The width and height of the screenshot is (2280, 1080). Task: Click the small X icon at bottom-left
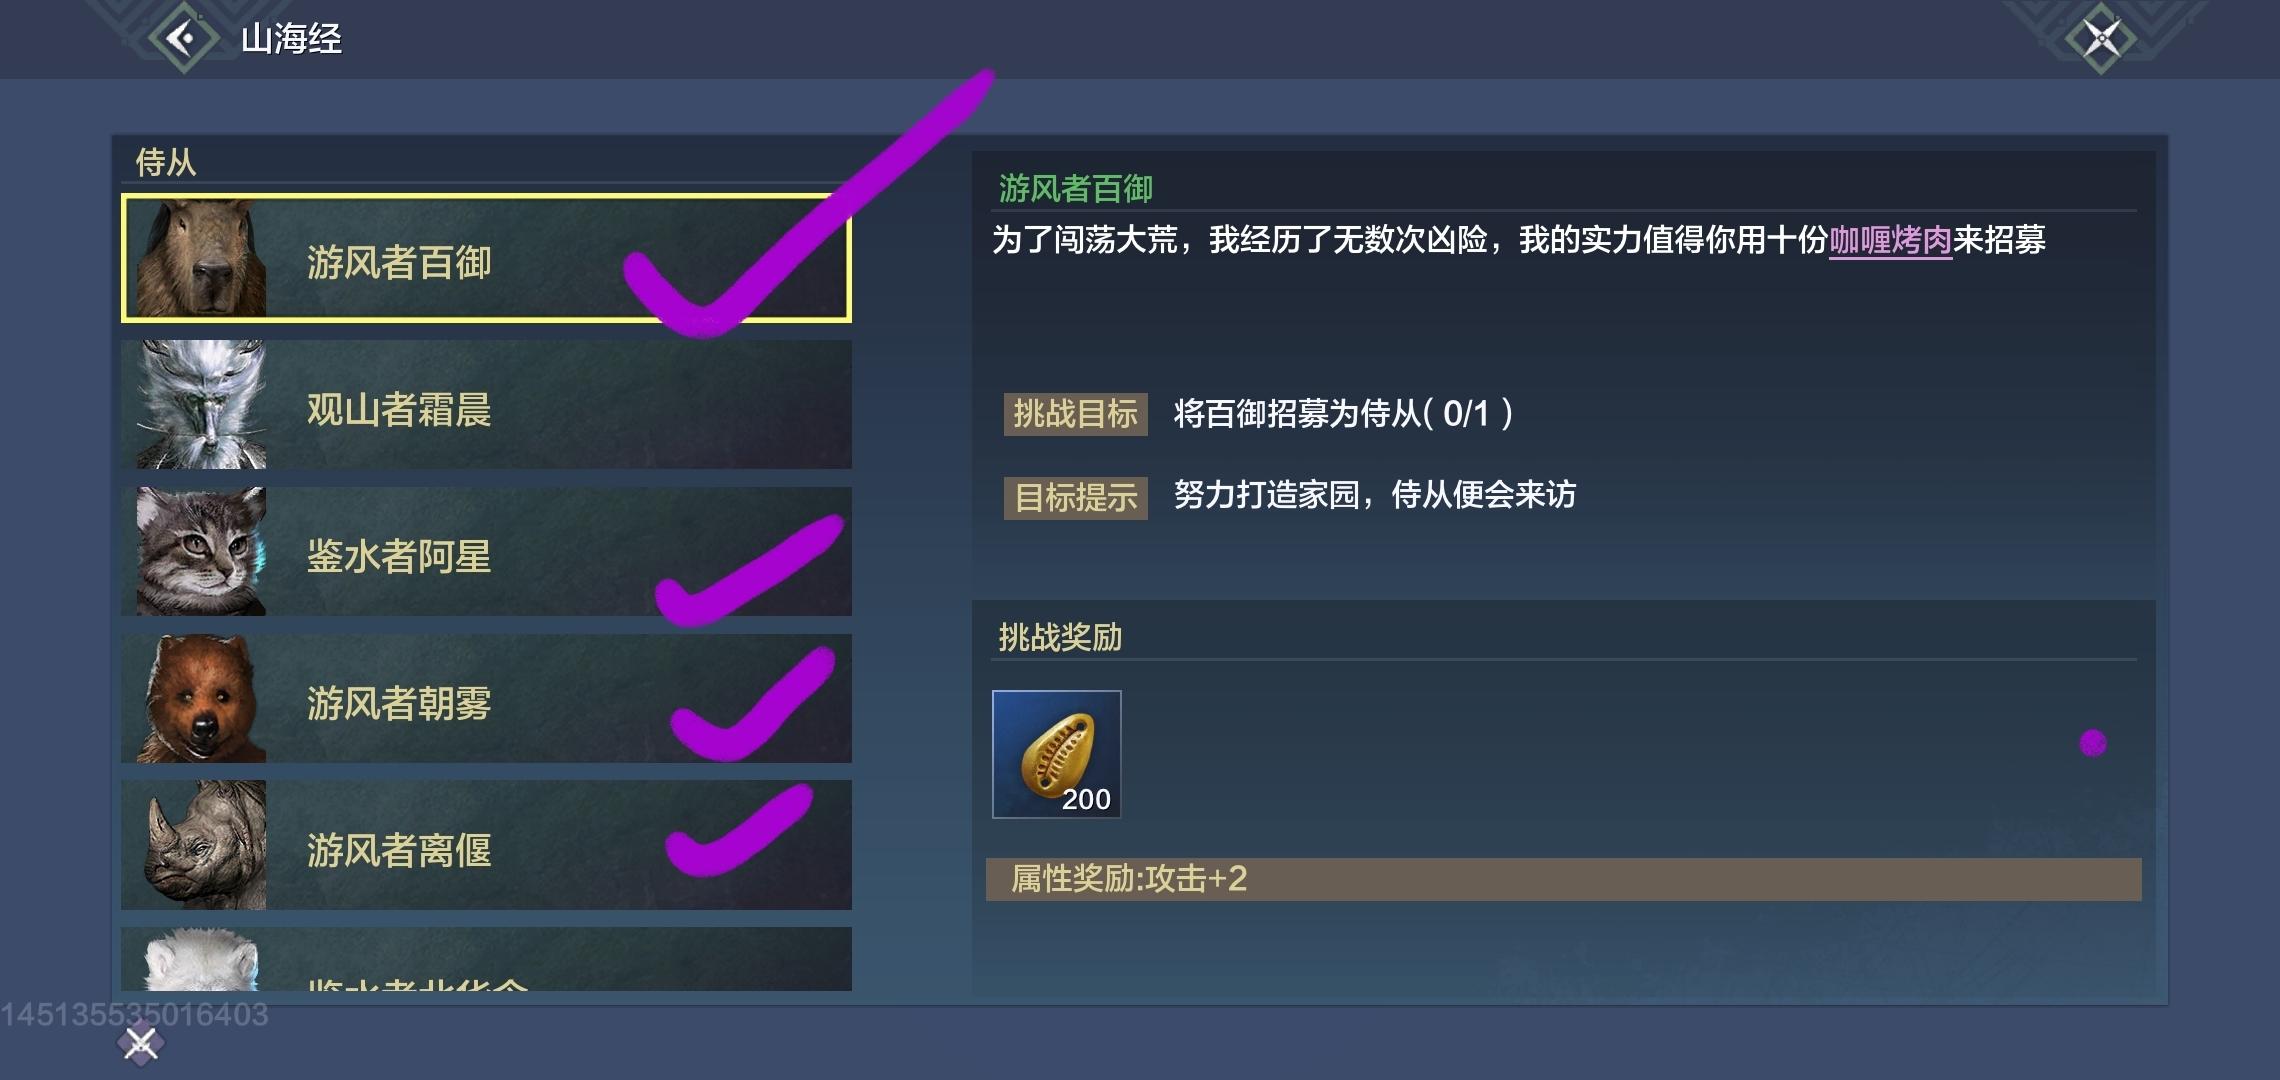point(140,1044)
